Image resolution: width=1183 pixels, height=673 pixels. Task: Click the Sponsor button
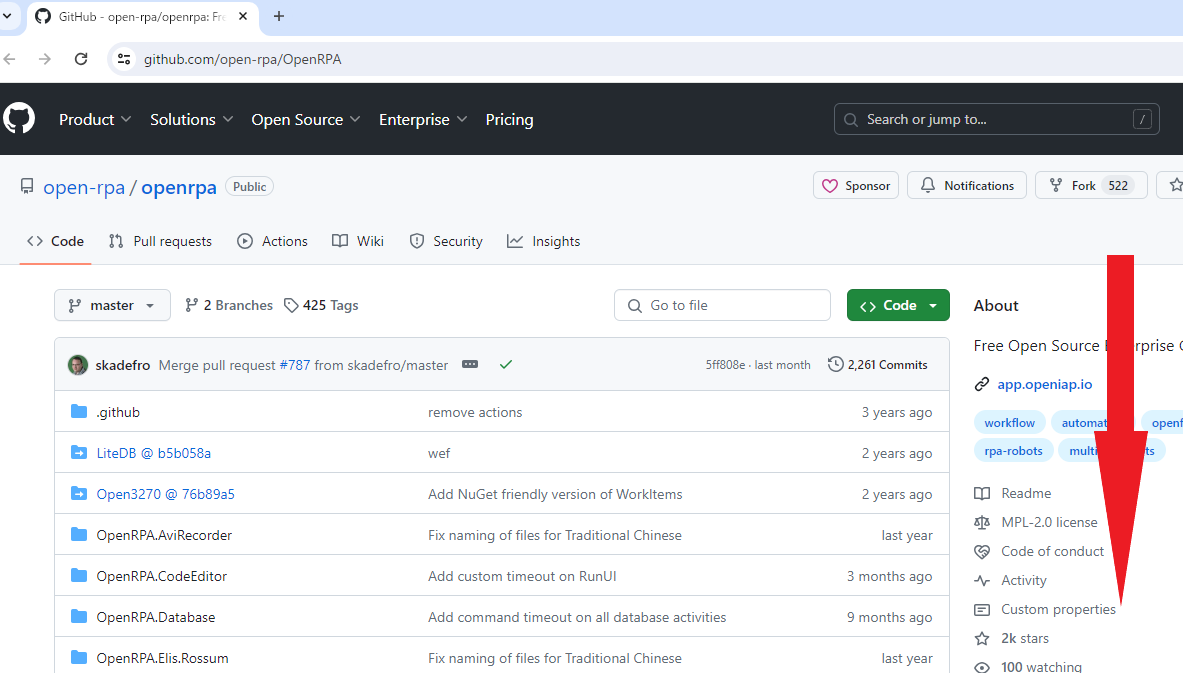(855, 185)
